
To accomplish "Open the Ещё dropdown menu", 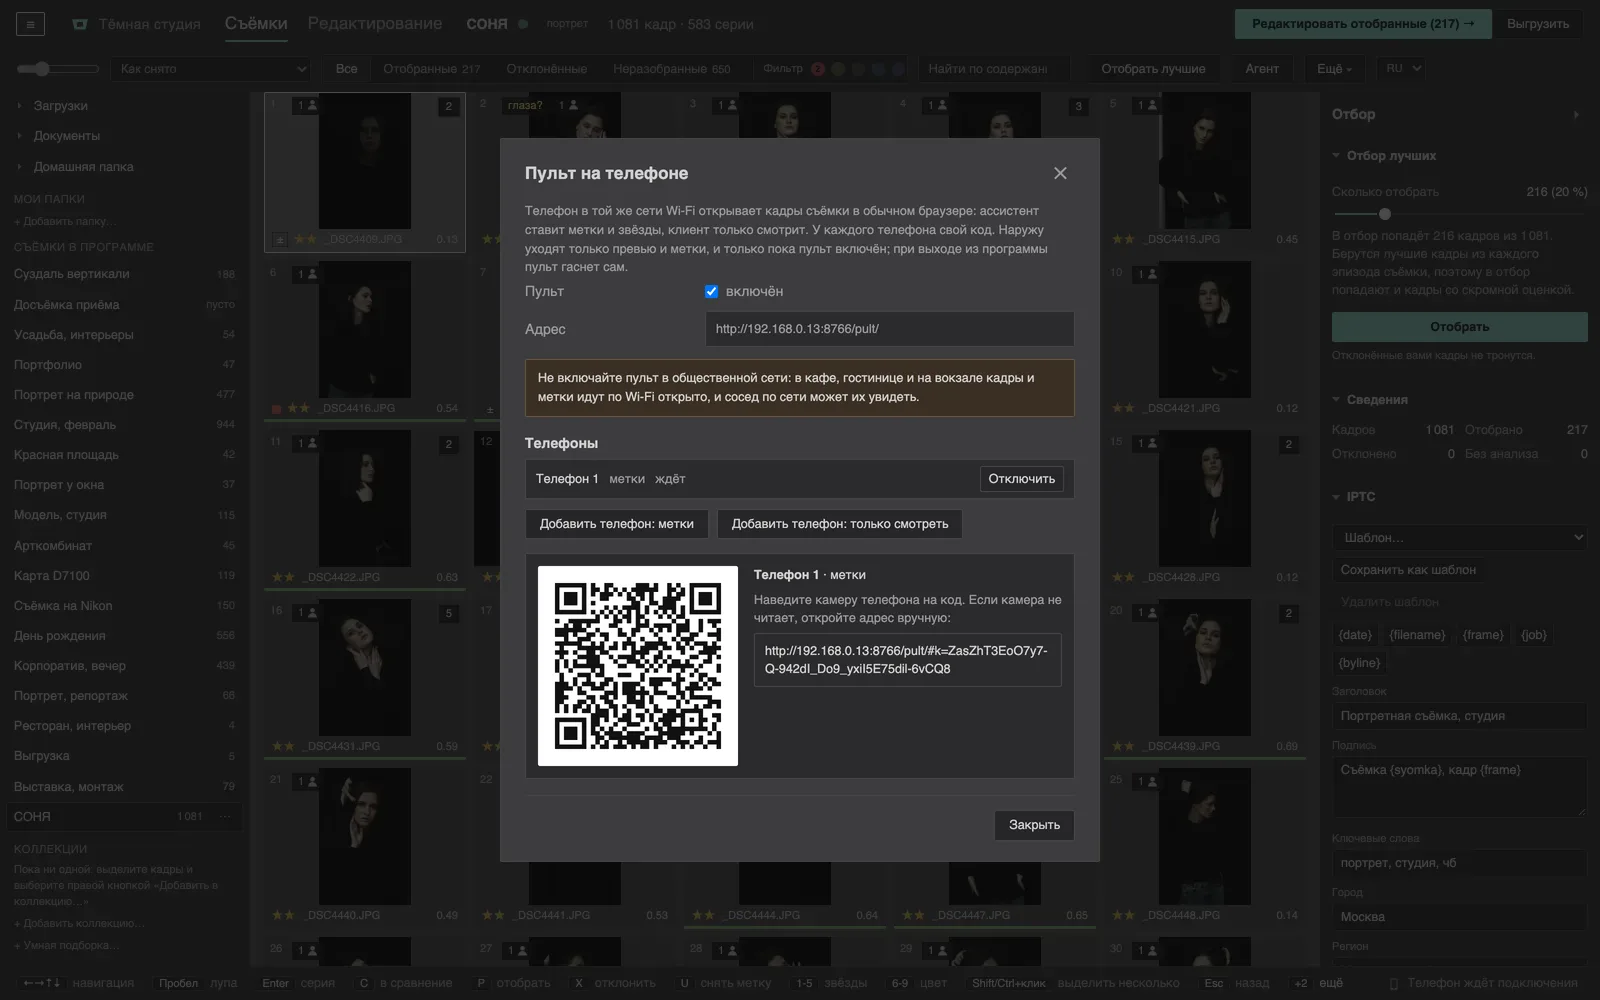I will click(x=1333, y=69).
